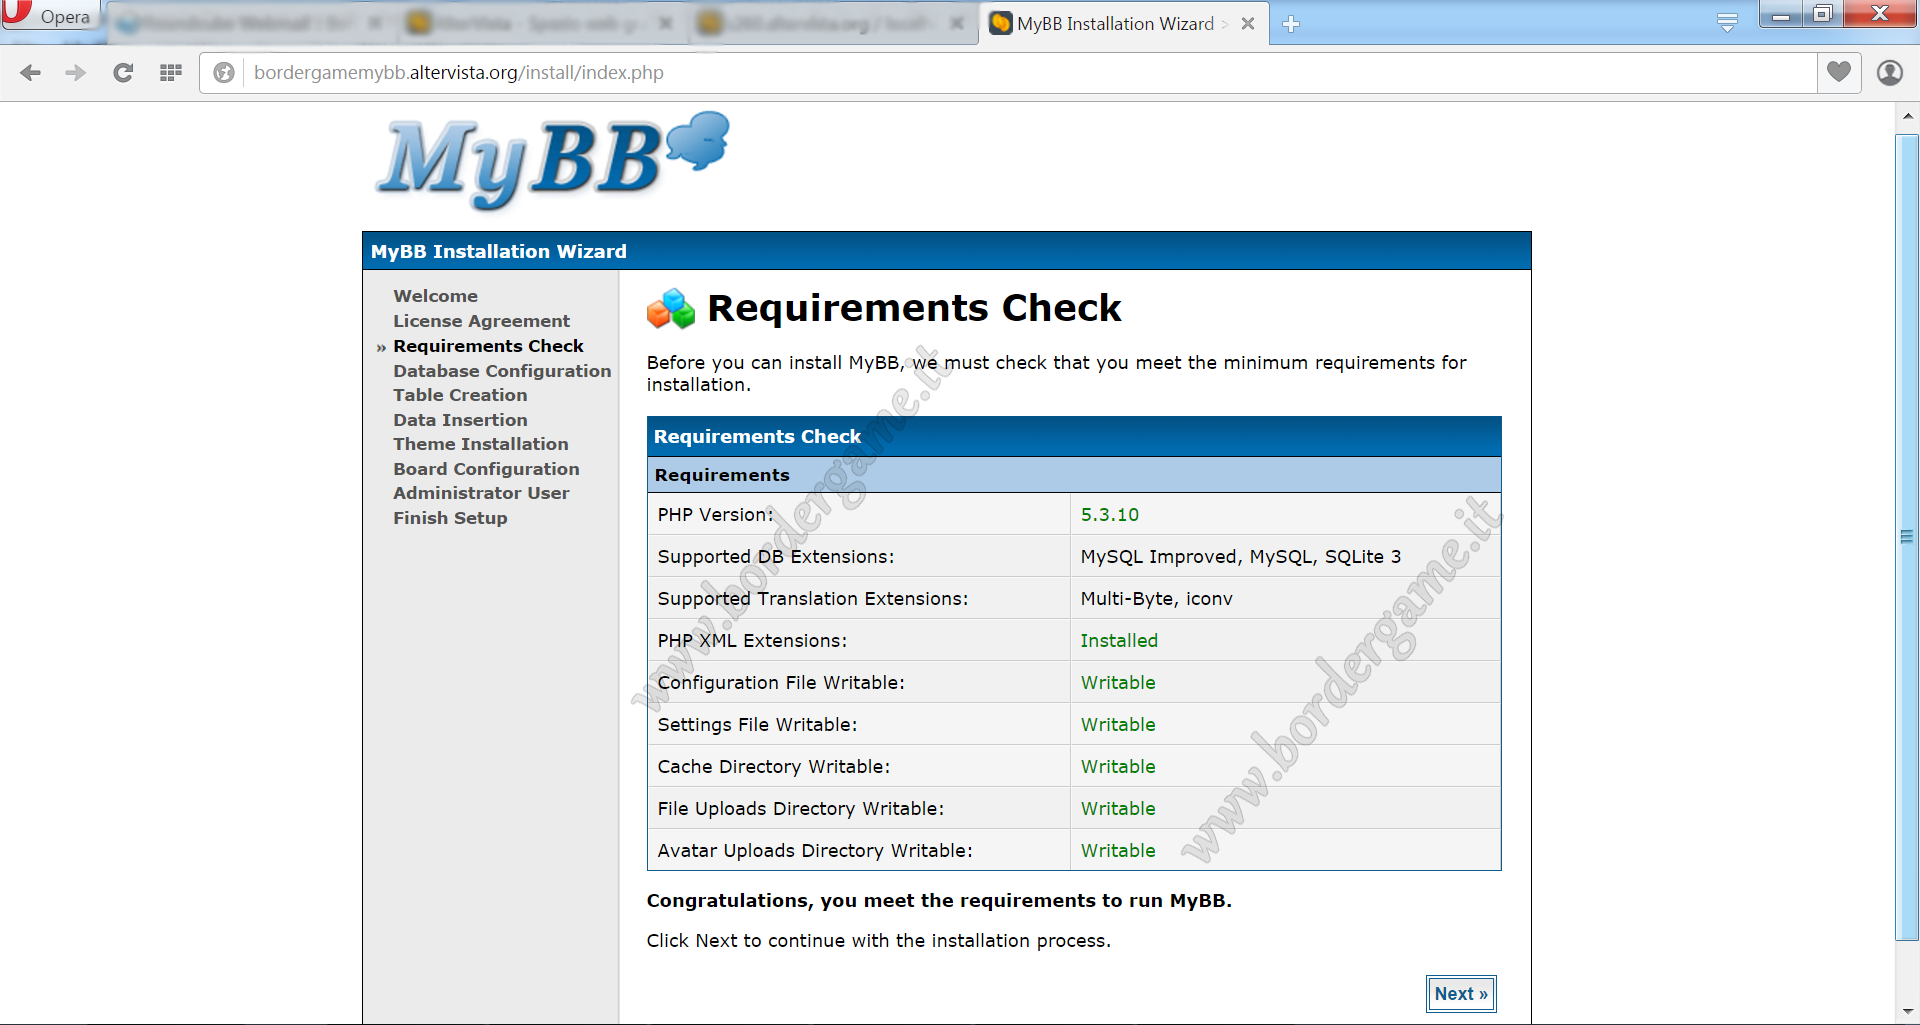This screenshot has height=1025, width=1920.
Task: Click the scrollbar up arrow
Action: pyautogui.click(x=1907, y=116)
